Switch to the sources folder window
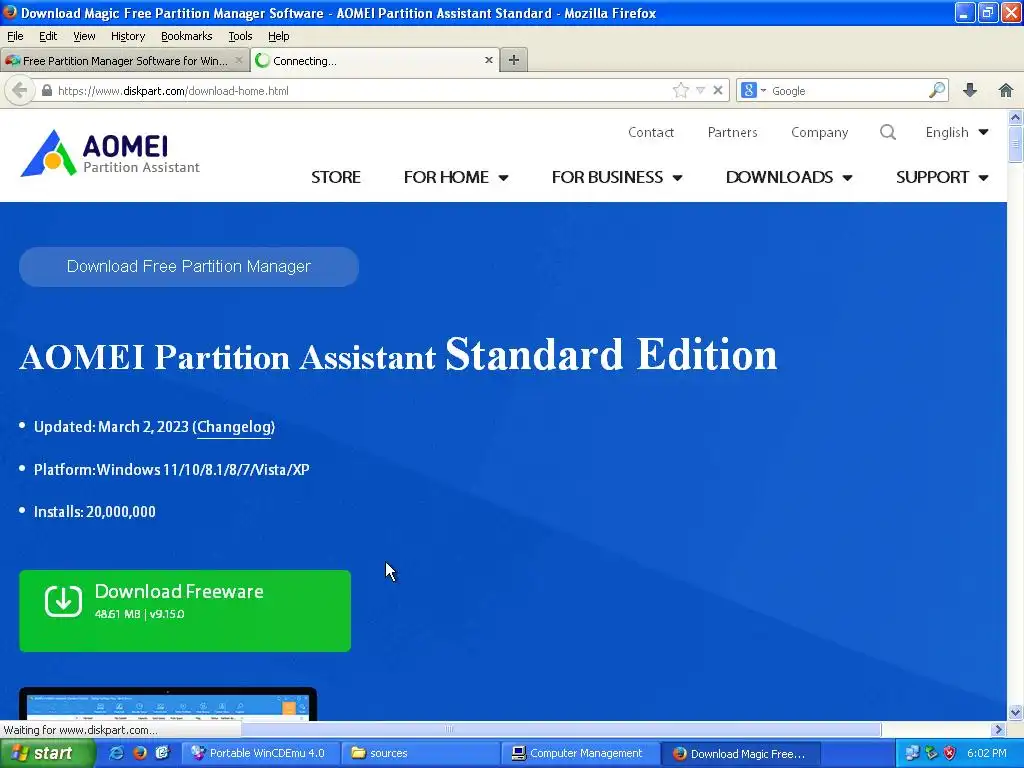1024x768 pixels. point(421,753)
